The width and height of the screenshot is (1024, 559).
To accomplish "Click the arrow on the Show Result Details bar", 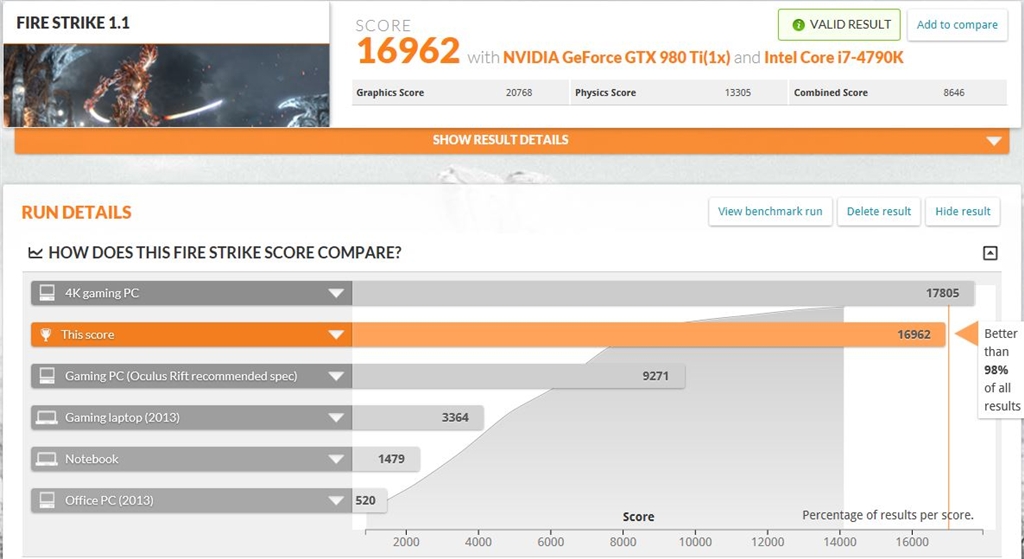I will pyautogui.click(x=993, y=141).
